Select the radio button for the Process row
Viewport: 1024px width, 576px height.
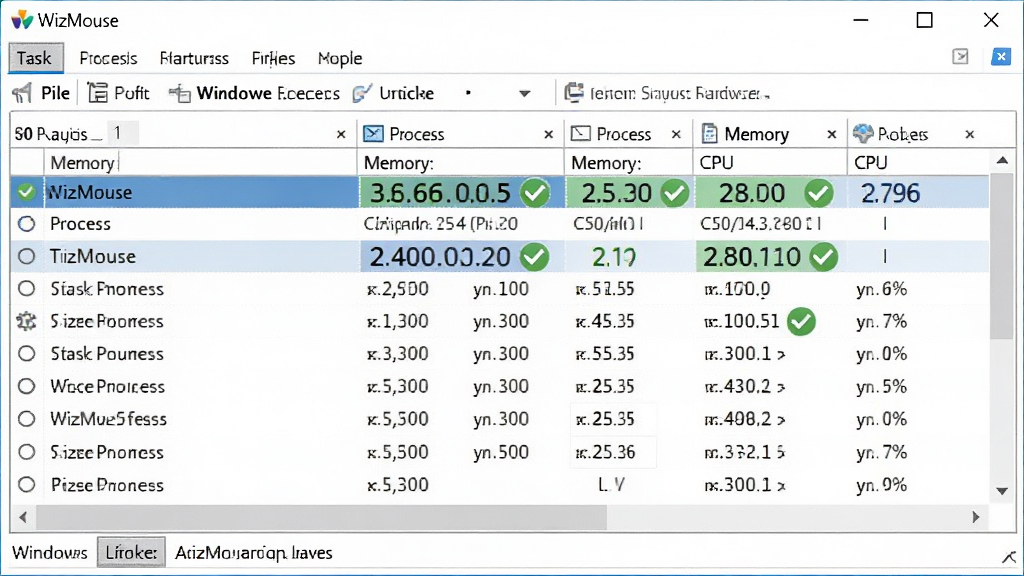pyautogui.click(x=26, y=224)
